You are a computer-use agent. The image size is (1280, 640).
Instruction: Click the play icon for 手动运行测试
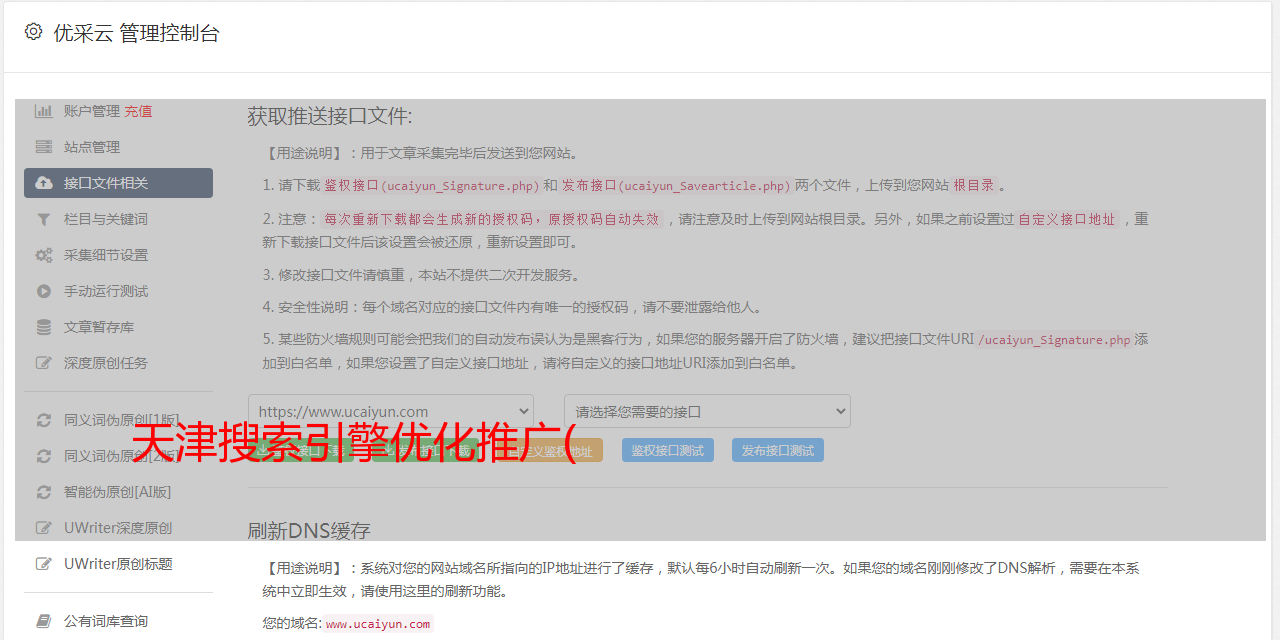(44, 291)
